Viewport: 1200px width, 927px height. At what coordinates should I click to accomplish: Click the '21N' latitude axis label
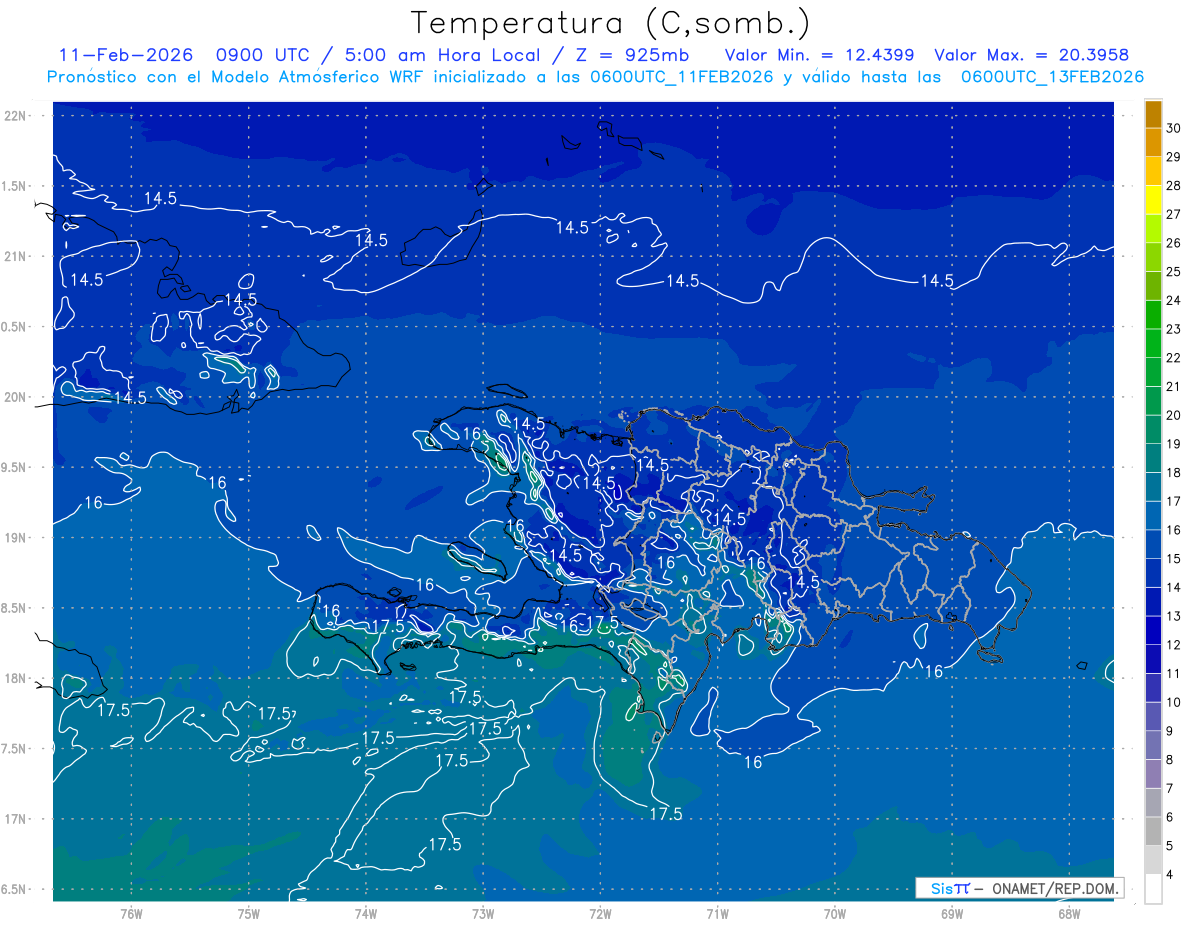pos(17,256)
